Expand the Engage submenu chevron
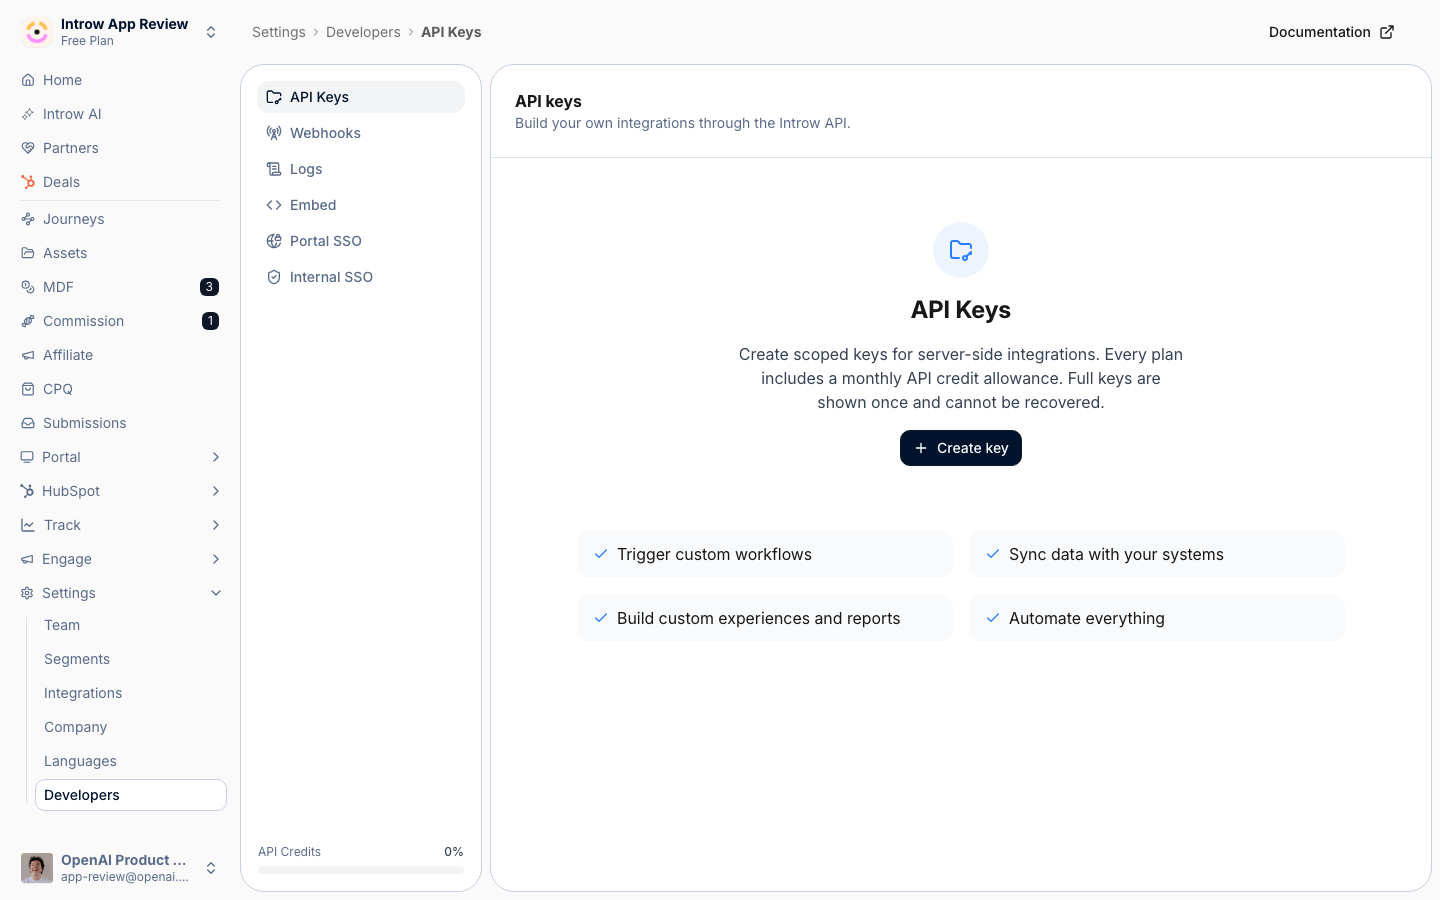The image size is (1440, 900). pos(216,559)
